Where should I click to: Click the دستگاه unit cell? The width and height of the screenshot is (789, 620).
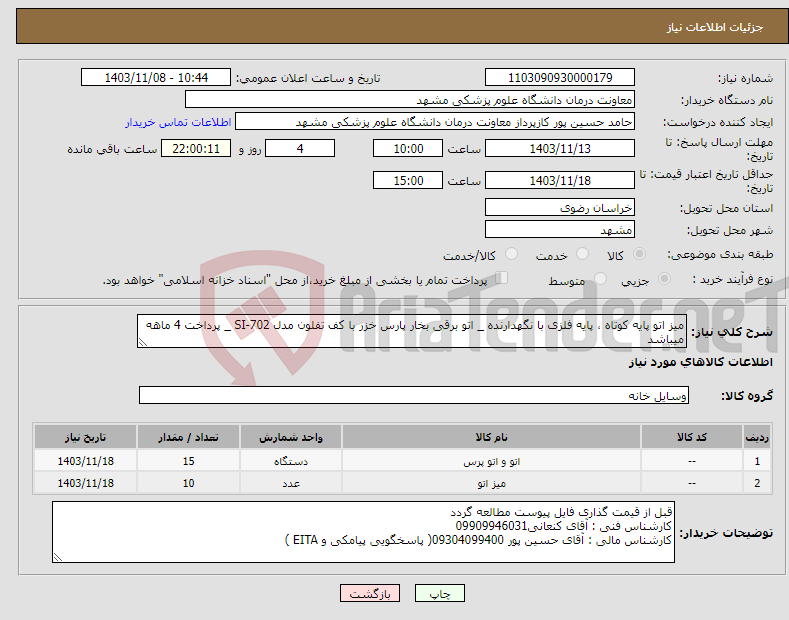[x=291, y=461]
